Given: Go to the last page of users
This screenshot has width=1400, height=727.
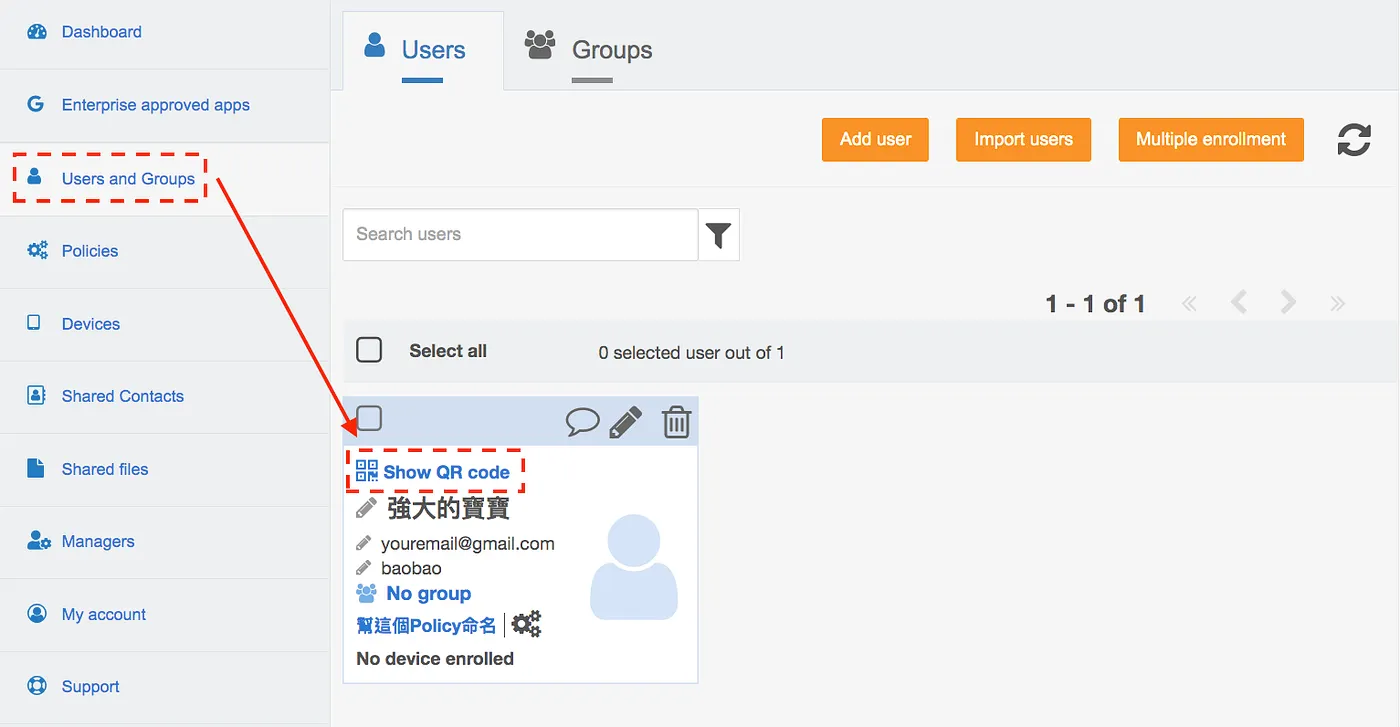Looking at the screenshot, I should coord(1338,303).
